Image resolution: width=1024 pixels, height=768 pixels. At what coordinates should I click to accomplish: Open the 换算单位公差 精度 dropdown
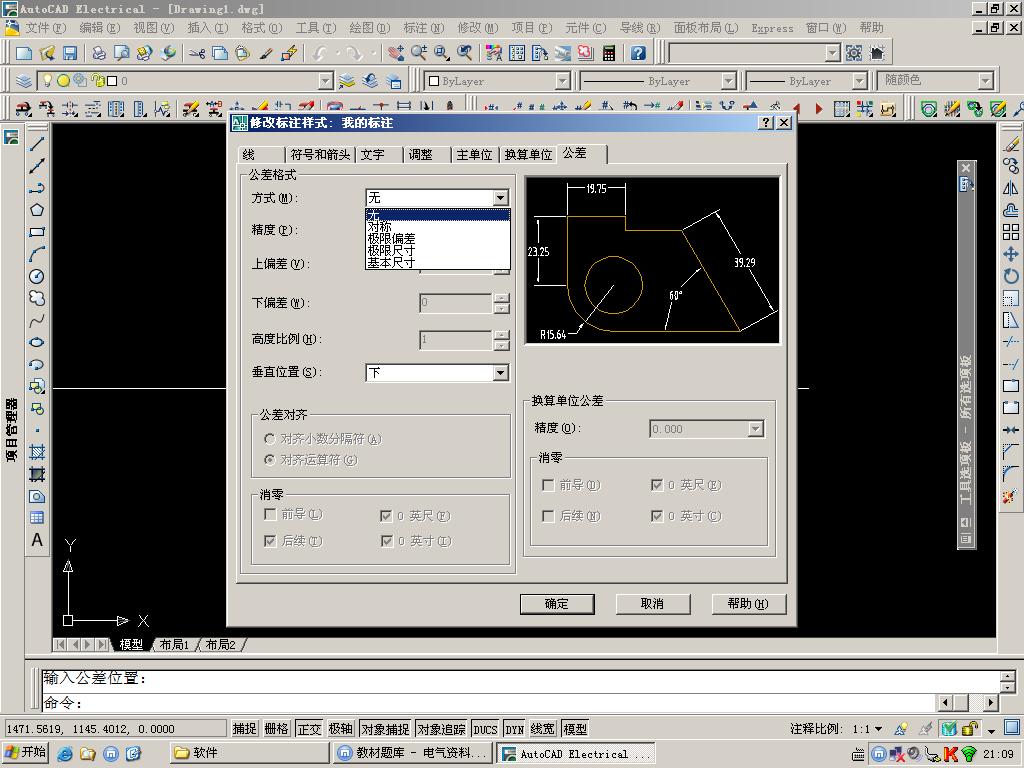tap(755, 429)
